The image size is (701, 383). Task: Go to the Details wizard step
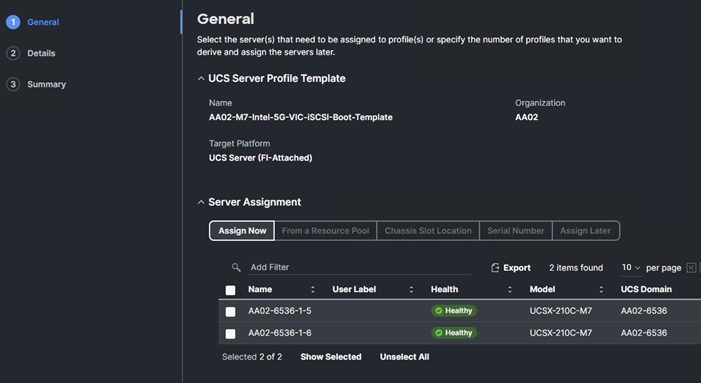pyautogui.click(x=41, y=53)
